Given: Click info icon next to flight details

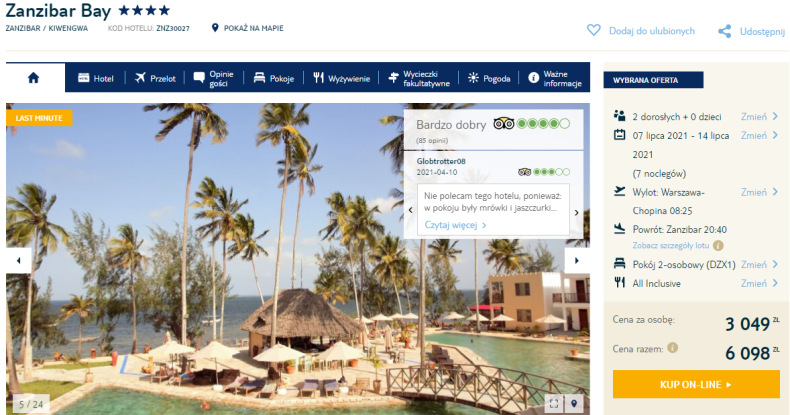Looking at the screenshot, I should (x=718, y=246).
